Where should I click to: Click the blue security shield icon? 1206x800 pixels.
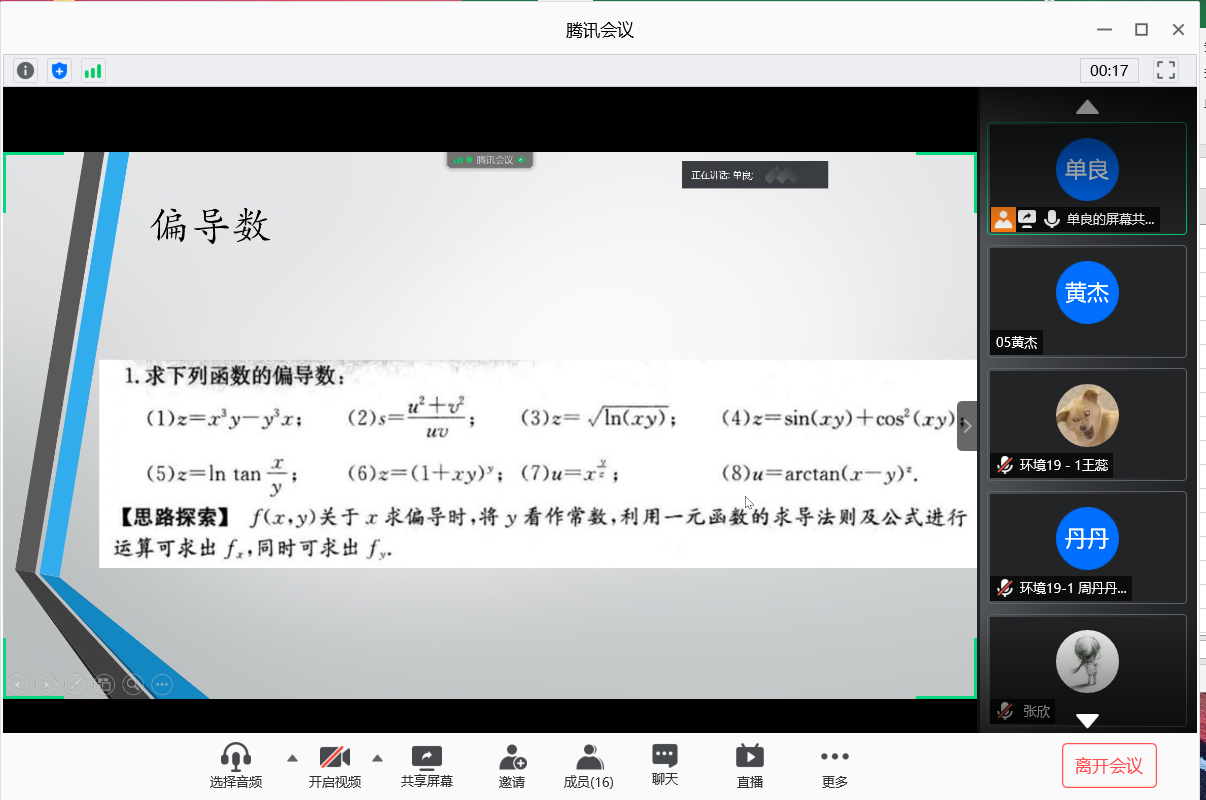coord(60,70)
